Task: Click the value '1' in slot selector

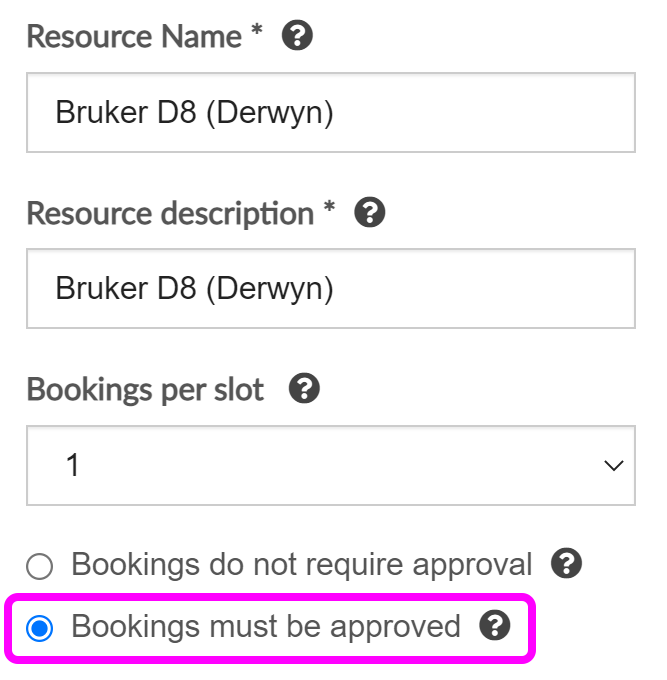Action: click(72, 466)
